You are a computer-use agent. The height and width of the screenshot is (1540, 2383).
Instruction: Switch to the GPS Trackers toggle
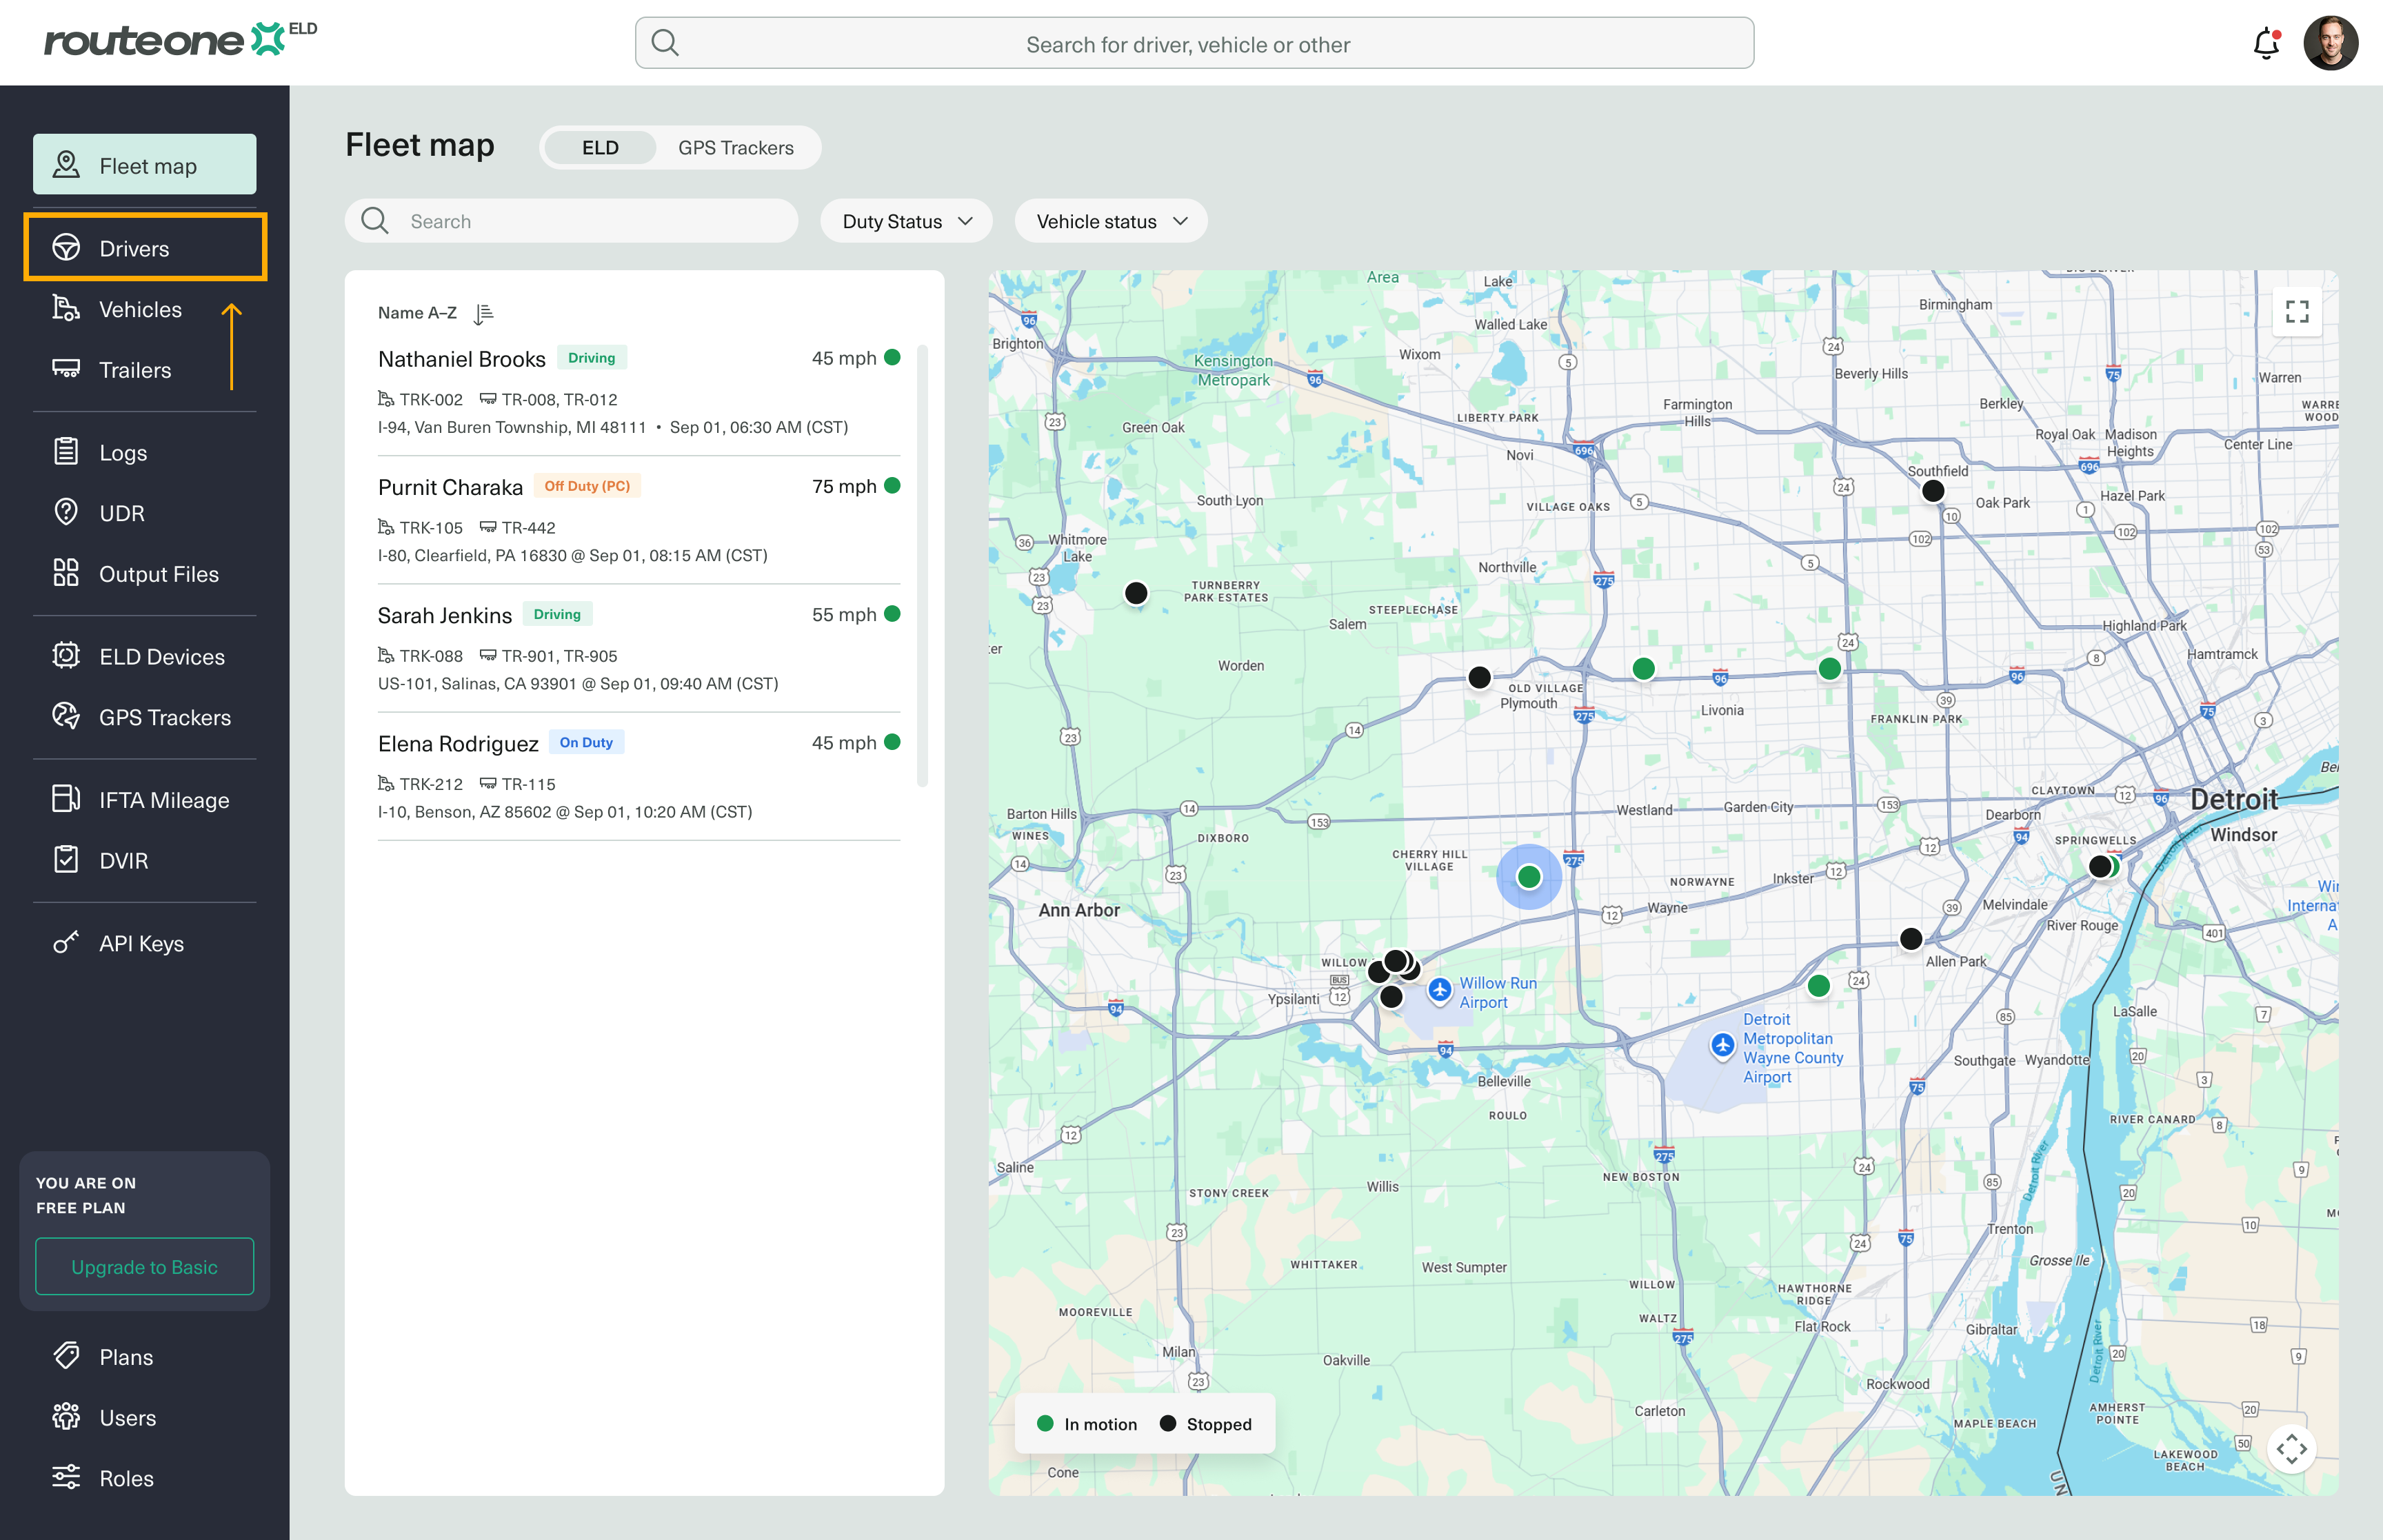pos(736,147)
